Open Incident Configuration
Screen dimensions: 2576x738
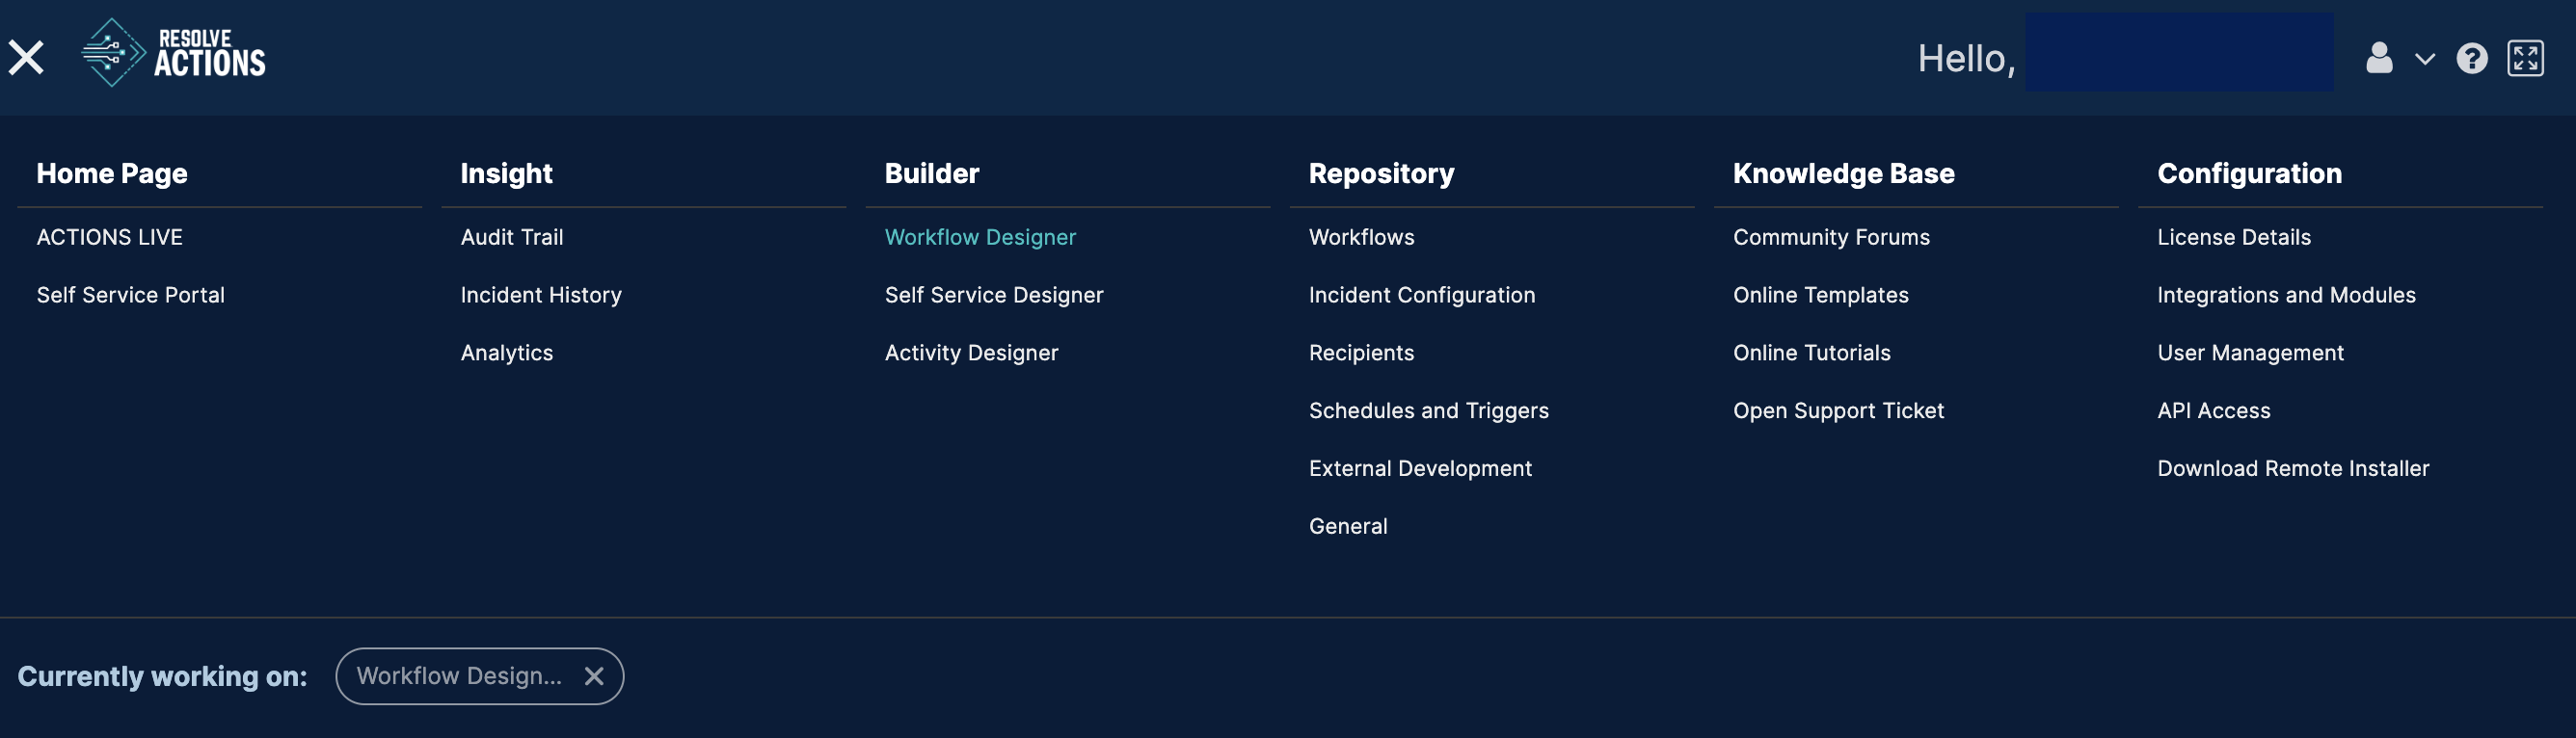[x=1421, y=295]
